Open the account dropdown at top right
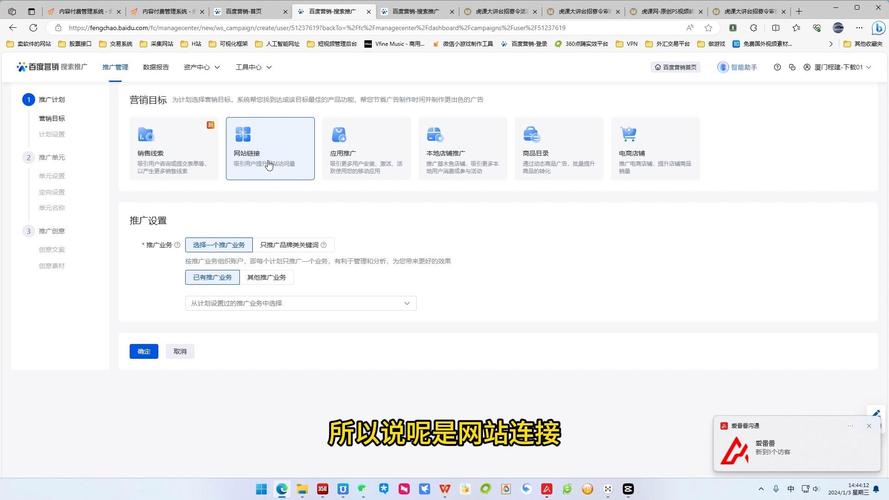The image size is (889, 500). (x=837, y=67)
